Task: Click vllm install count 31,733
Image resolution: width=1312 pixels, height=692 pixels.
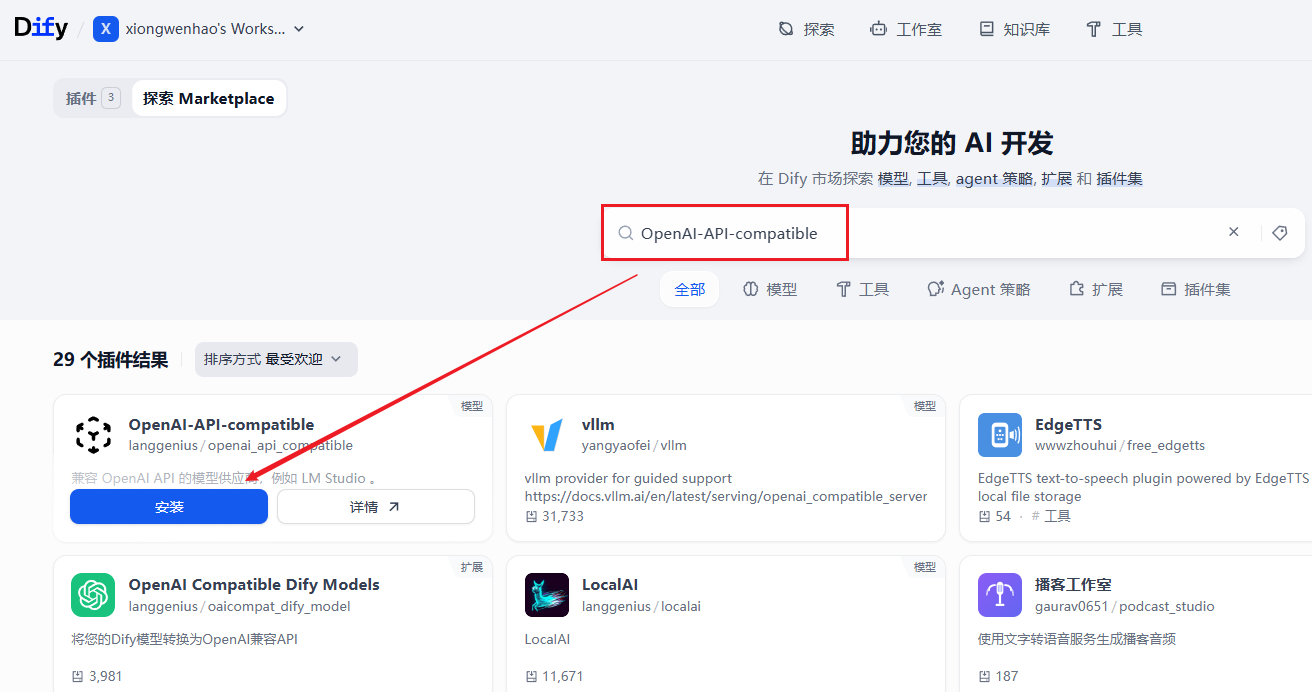Action: [554, 516]
